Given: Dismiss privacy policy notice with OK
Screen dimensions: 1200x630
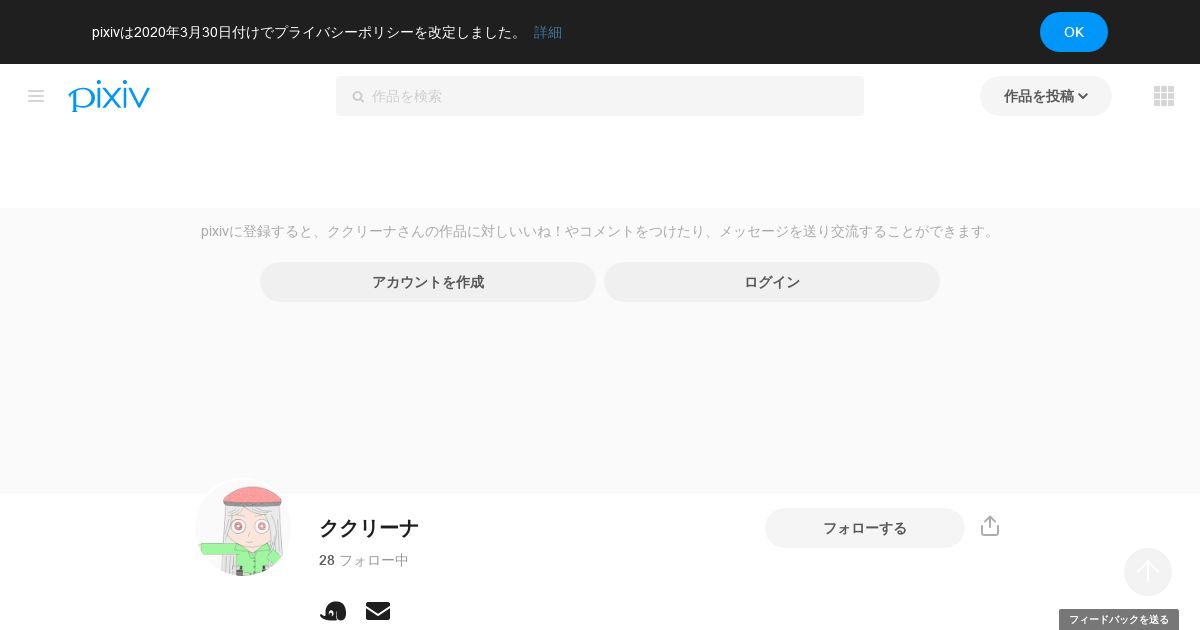Looking at the screenshot, I should click(1074, 32).
